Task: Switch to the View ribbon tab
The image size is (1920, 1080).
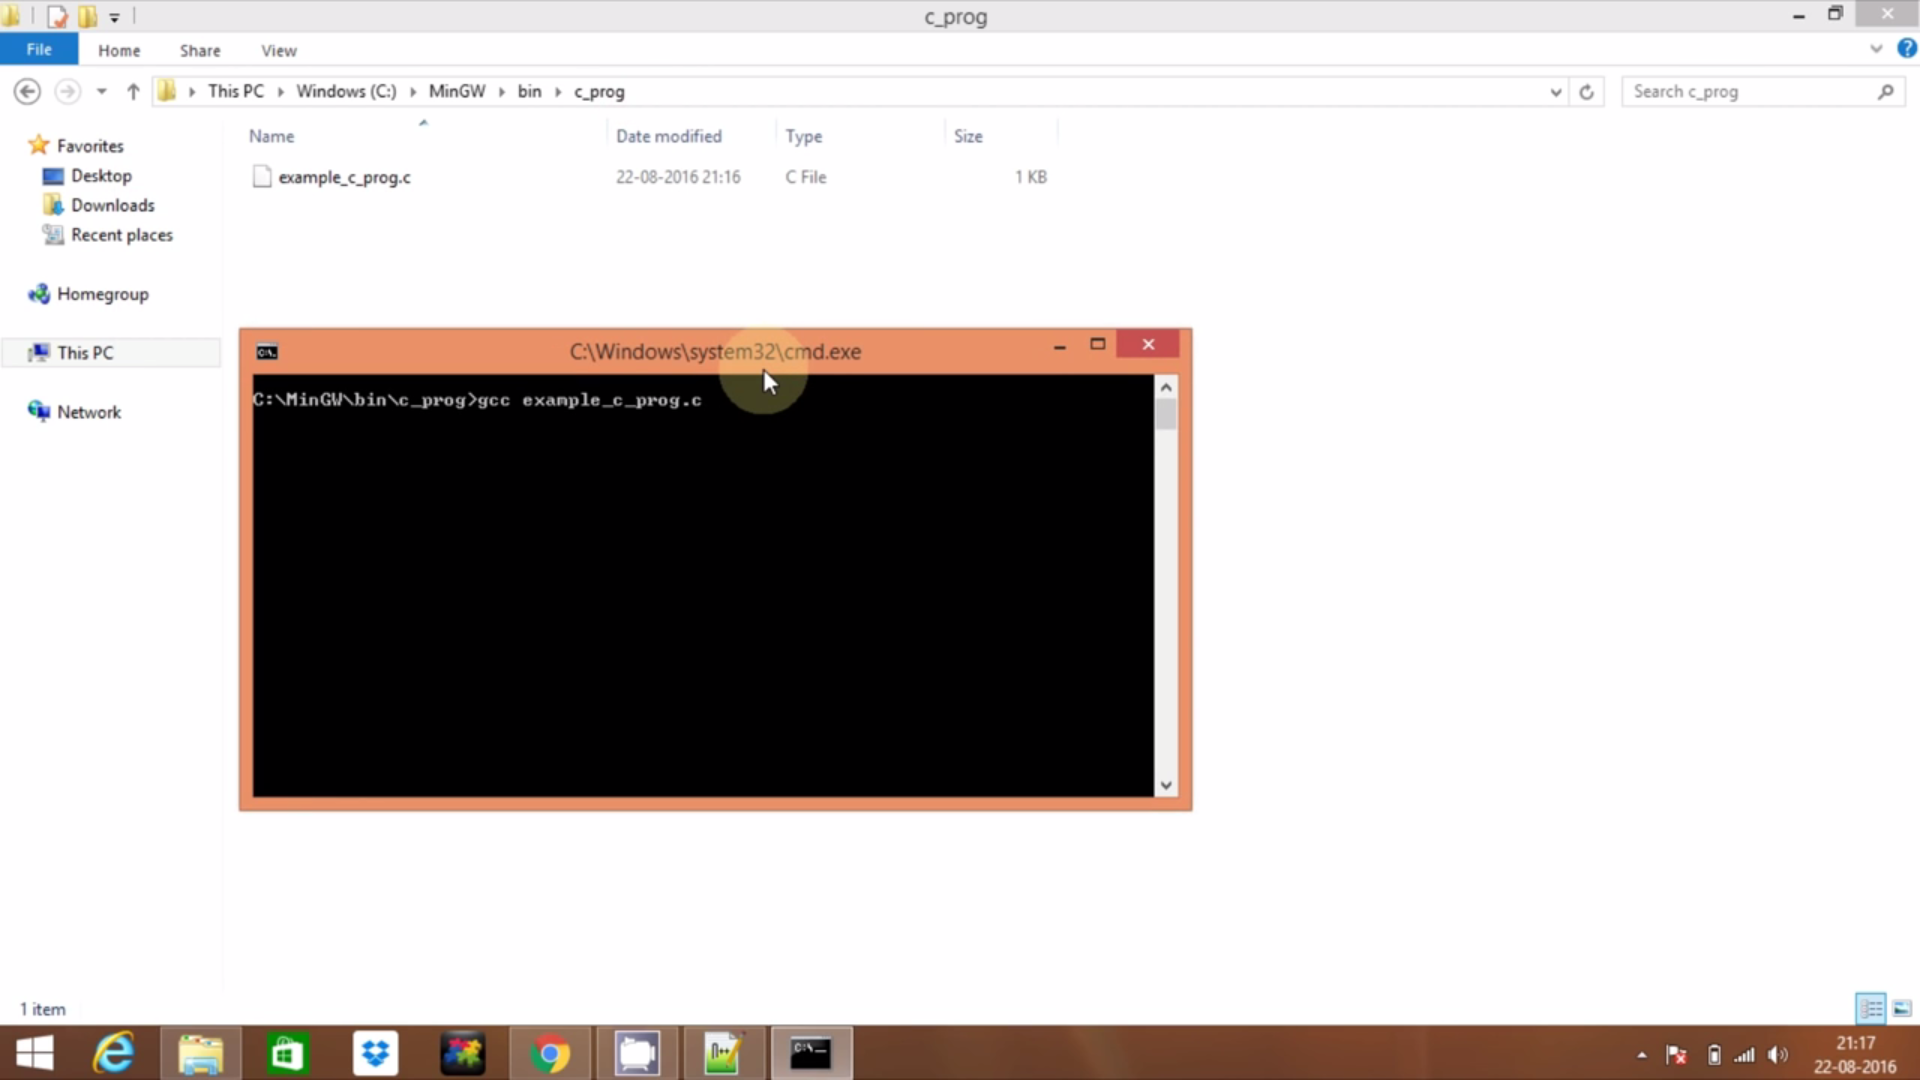Action: pyautogui.click(x=278, y=49)
